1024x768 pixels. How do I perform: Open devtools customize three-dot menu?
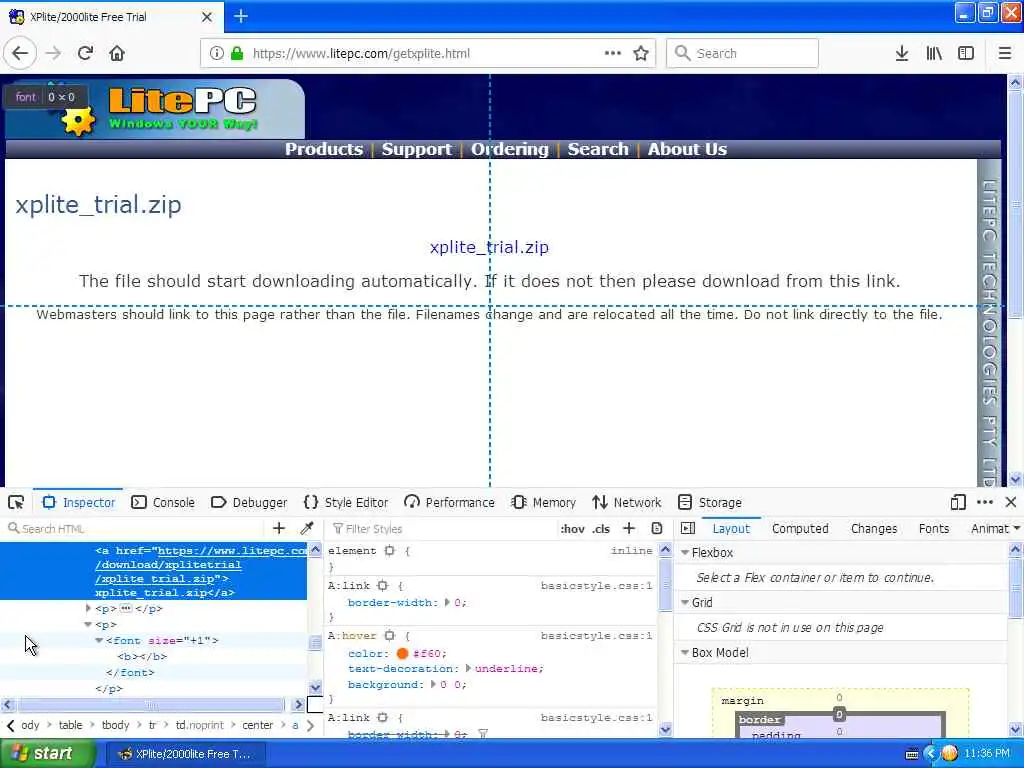(985, 502)
